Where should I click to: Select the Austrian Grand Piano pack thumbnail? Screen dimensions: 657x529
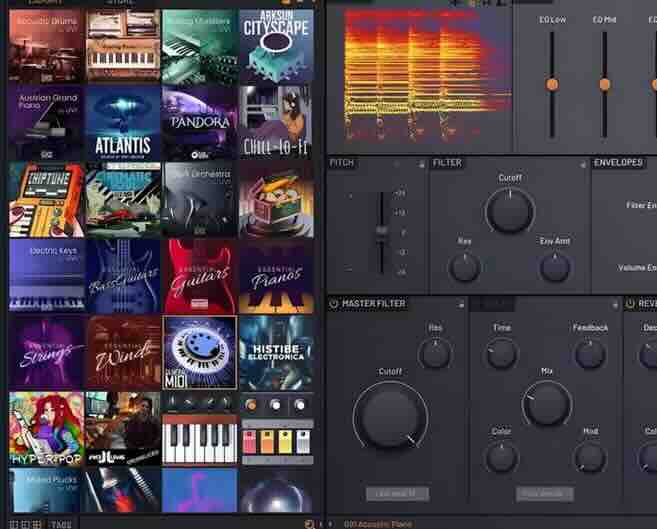(46, 122)
